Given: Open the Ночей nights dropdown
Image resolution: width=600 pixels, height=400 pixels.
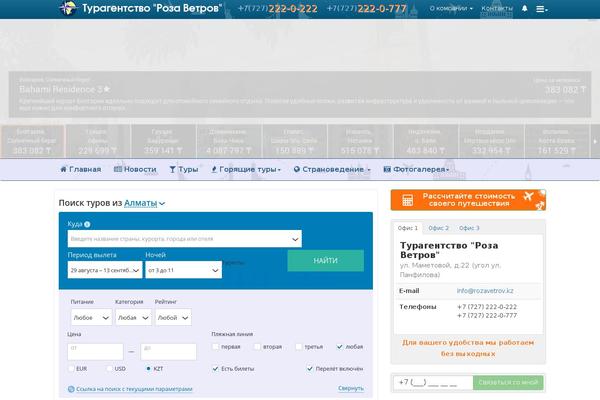Looking at the screenshot, I should pyautogui.click(x=183, y=270).
